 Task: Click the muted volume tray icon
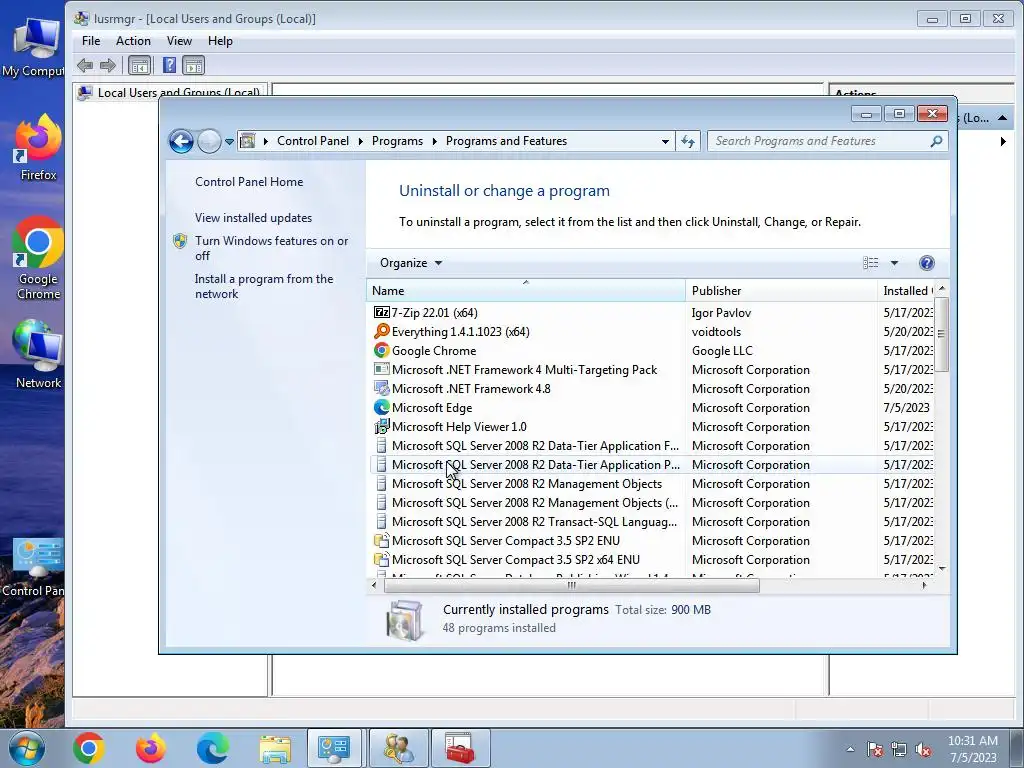tap(923, 749)
